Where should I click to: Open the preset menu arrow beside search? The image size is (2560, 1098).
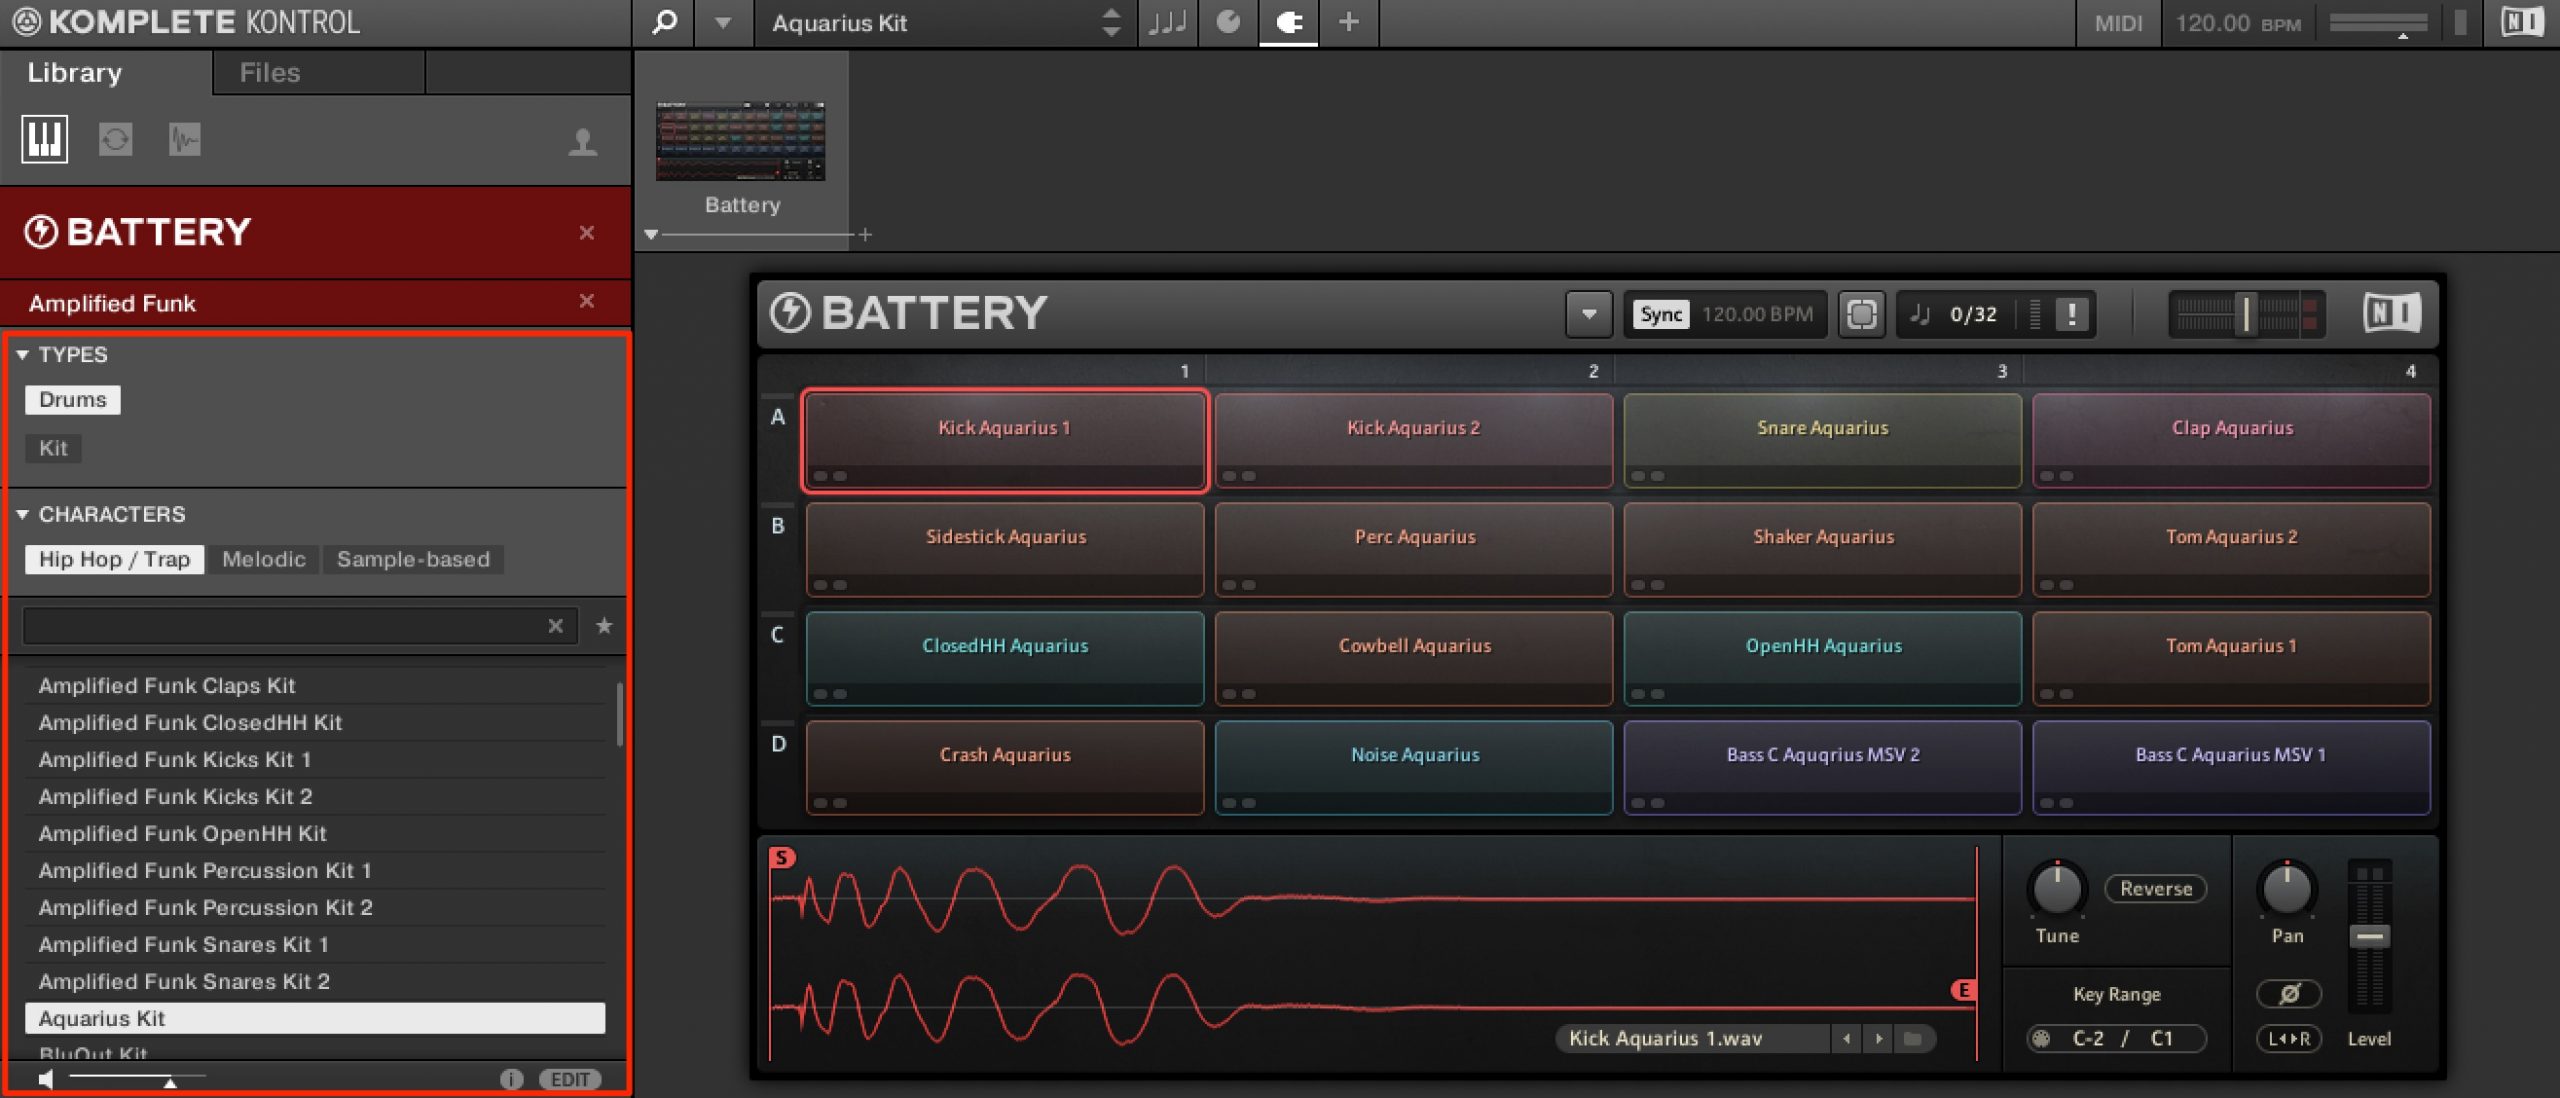point(722,22)
